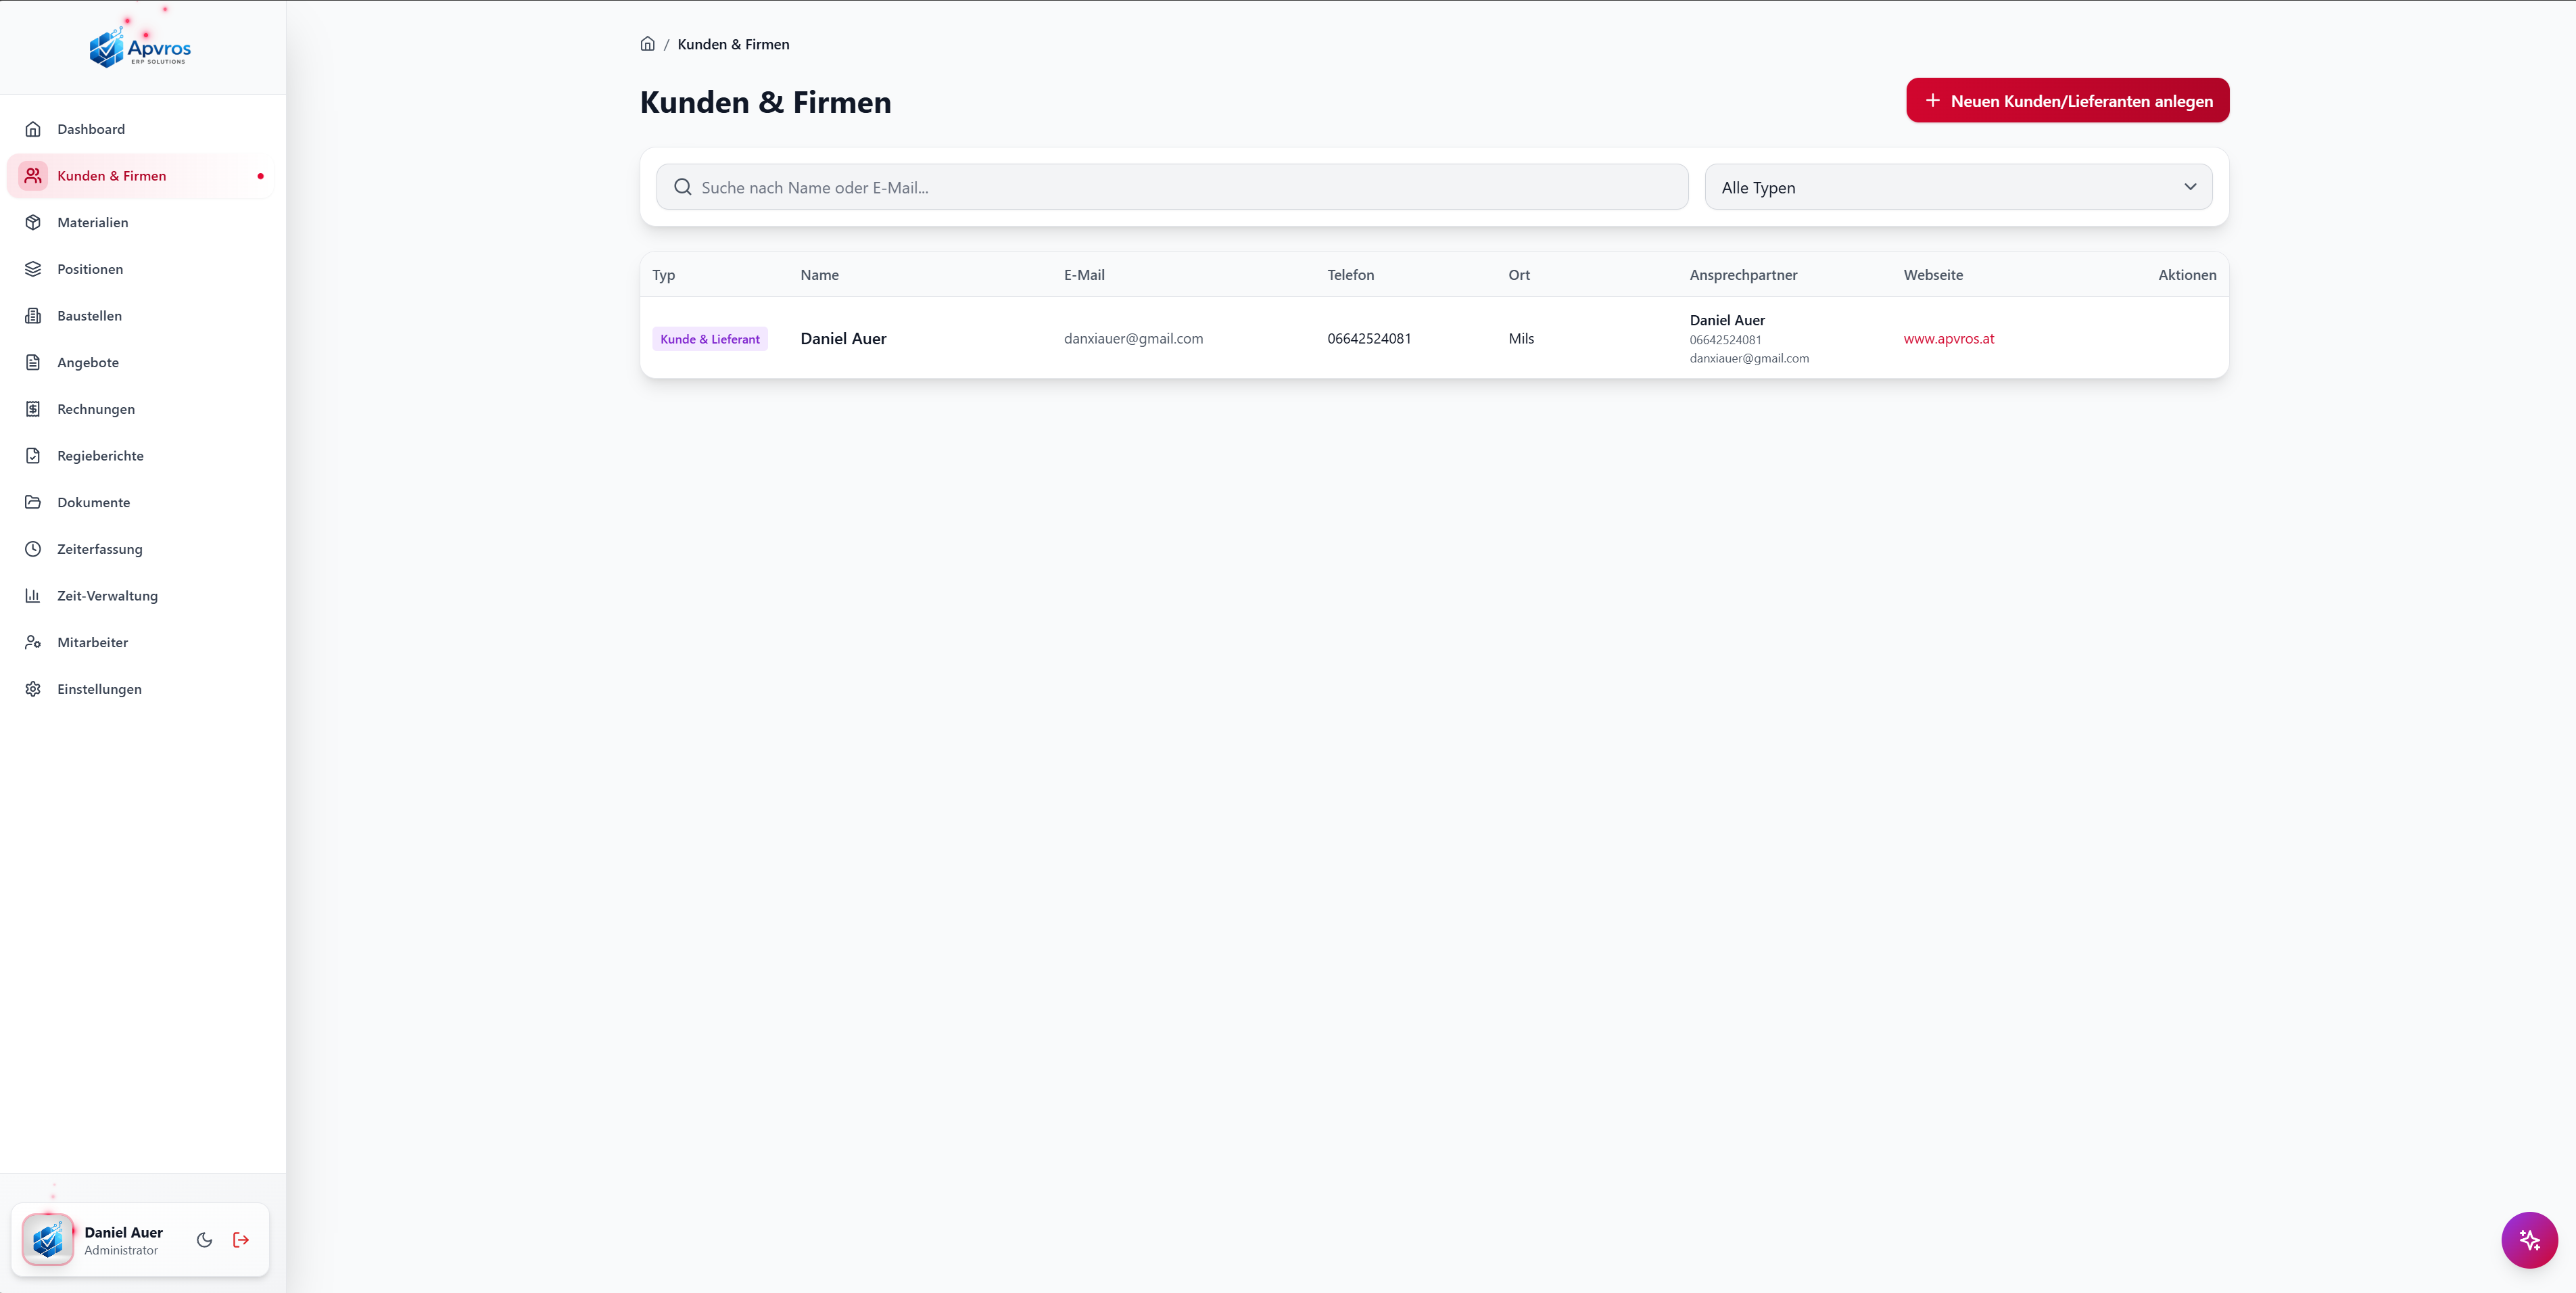Open the AI assistant sparkle button
This screenshot has width=2576, height=1293.
click(x=2529, y=1240)
